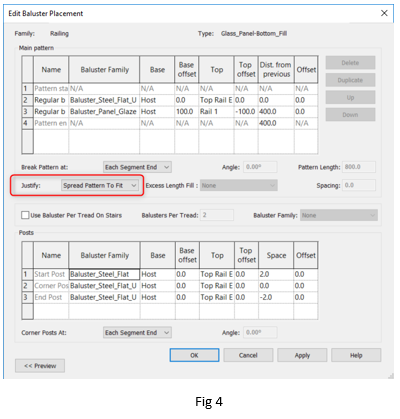Click Corner Post Host base cell

(x=158, y=286)
